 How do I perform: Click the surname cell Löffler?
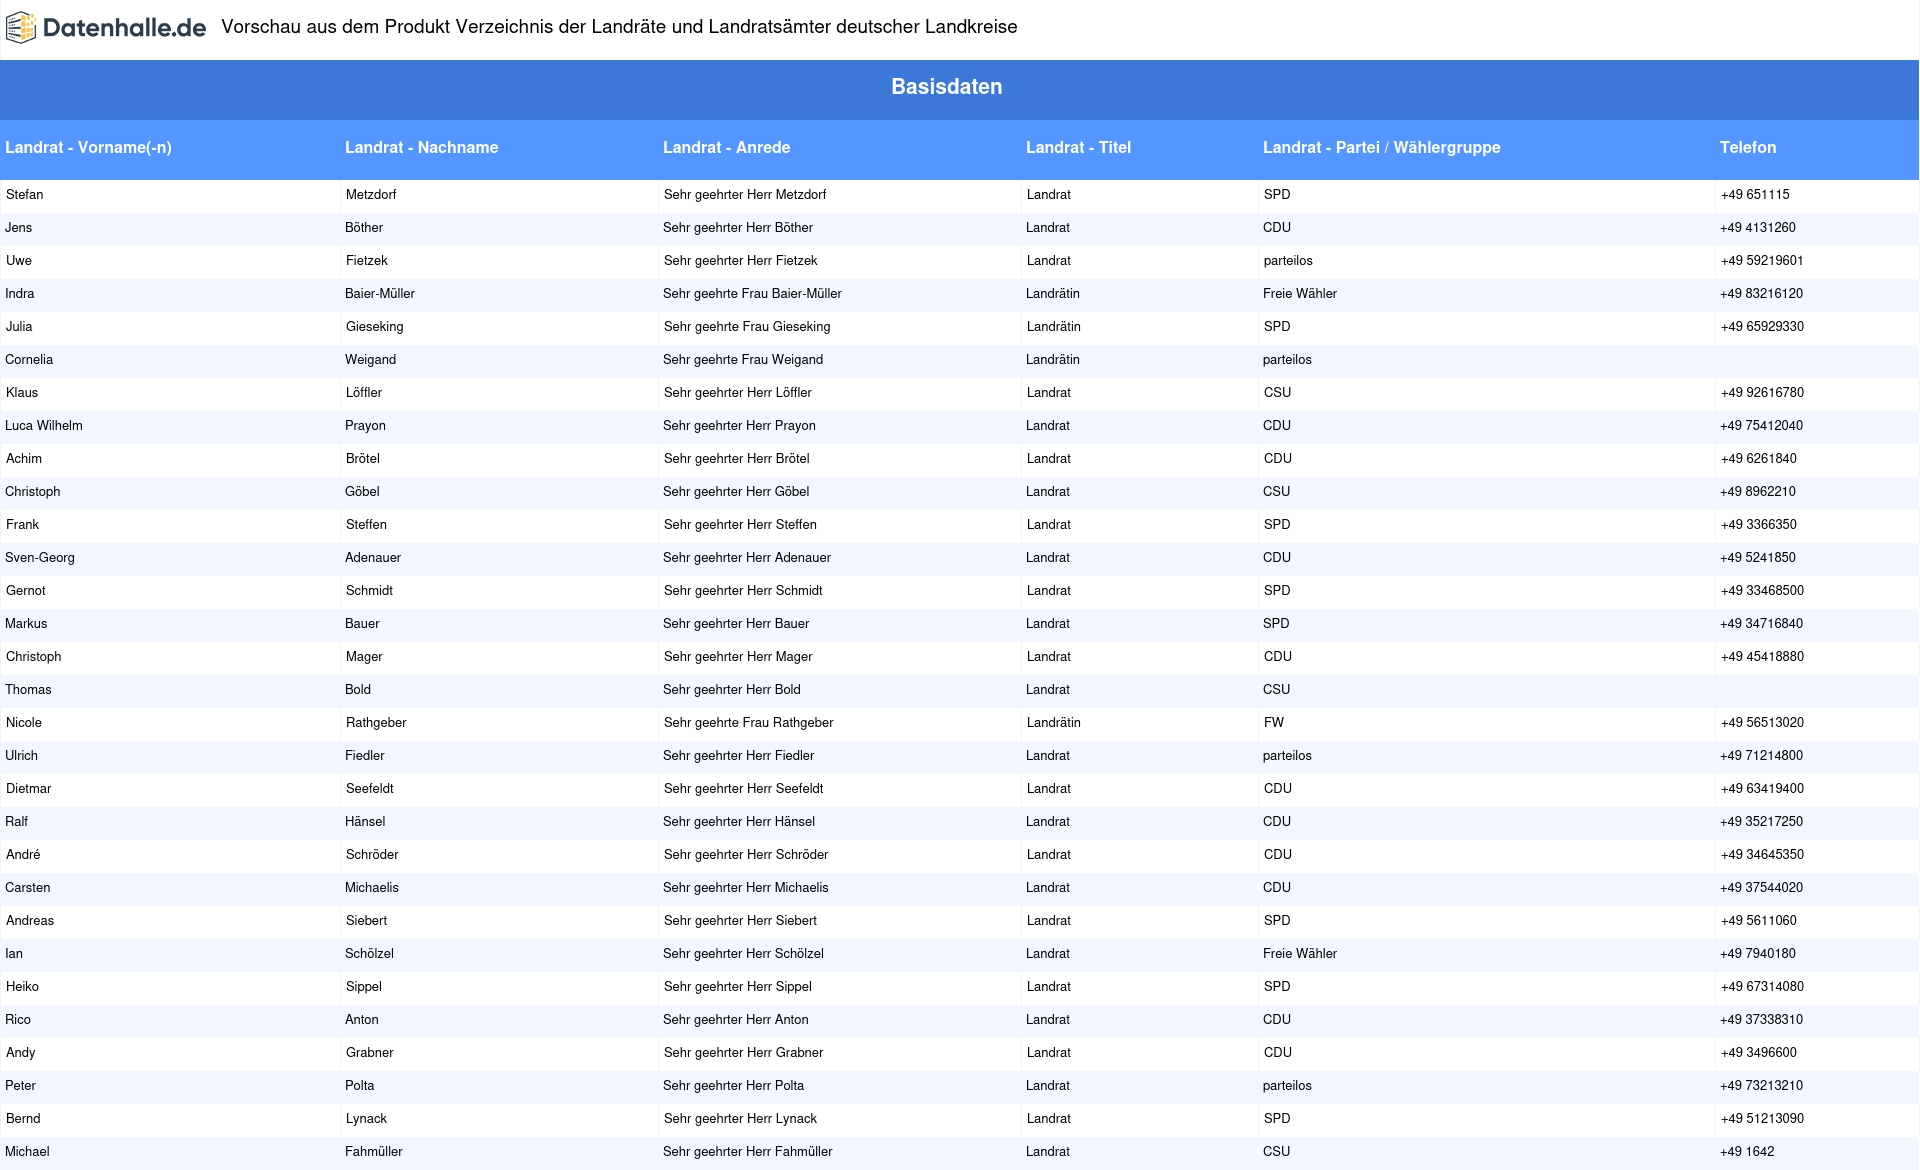pos(364,393)
